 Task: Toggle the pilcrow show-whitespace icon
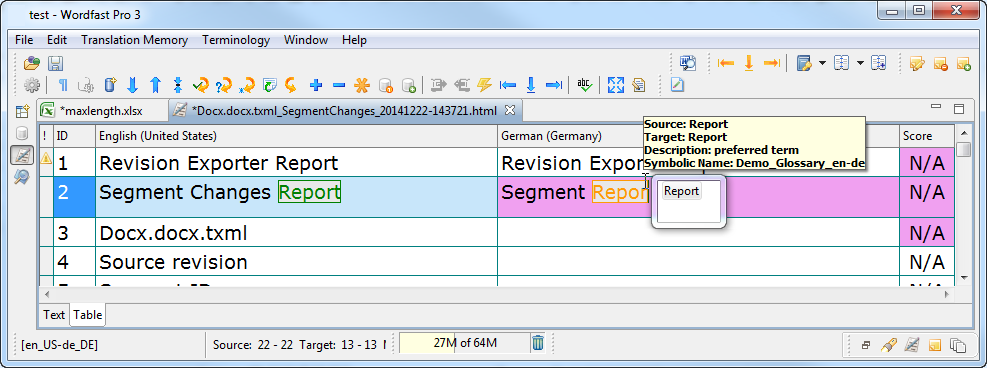(x=63, y=85)
